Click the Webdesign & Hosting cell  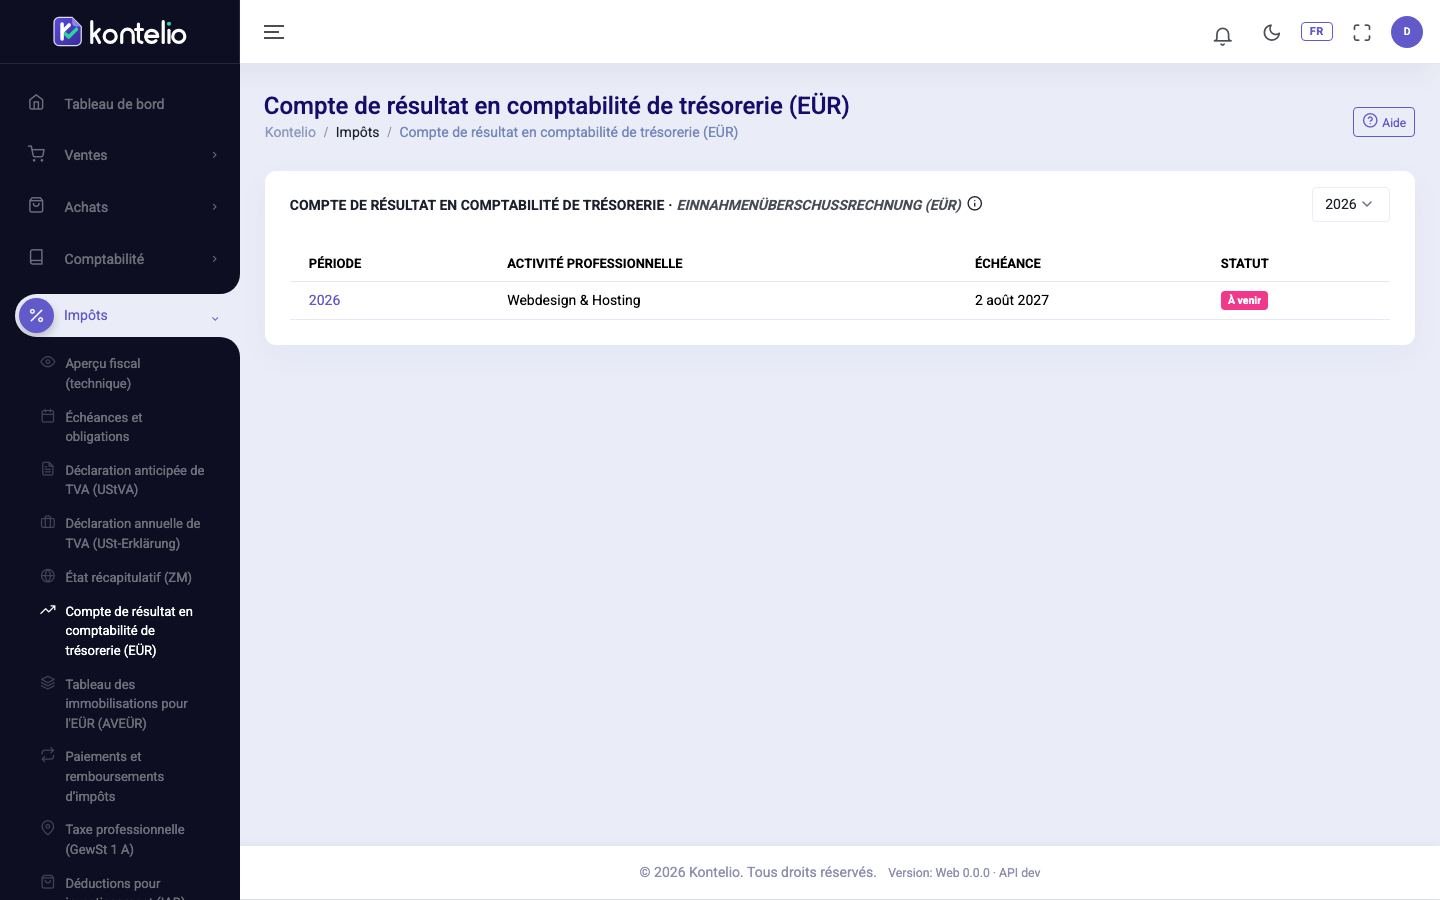click(x=573, y=300)
